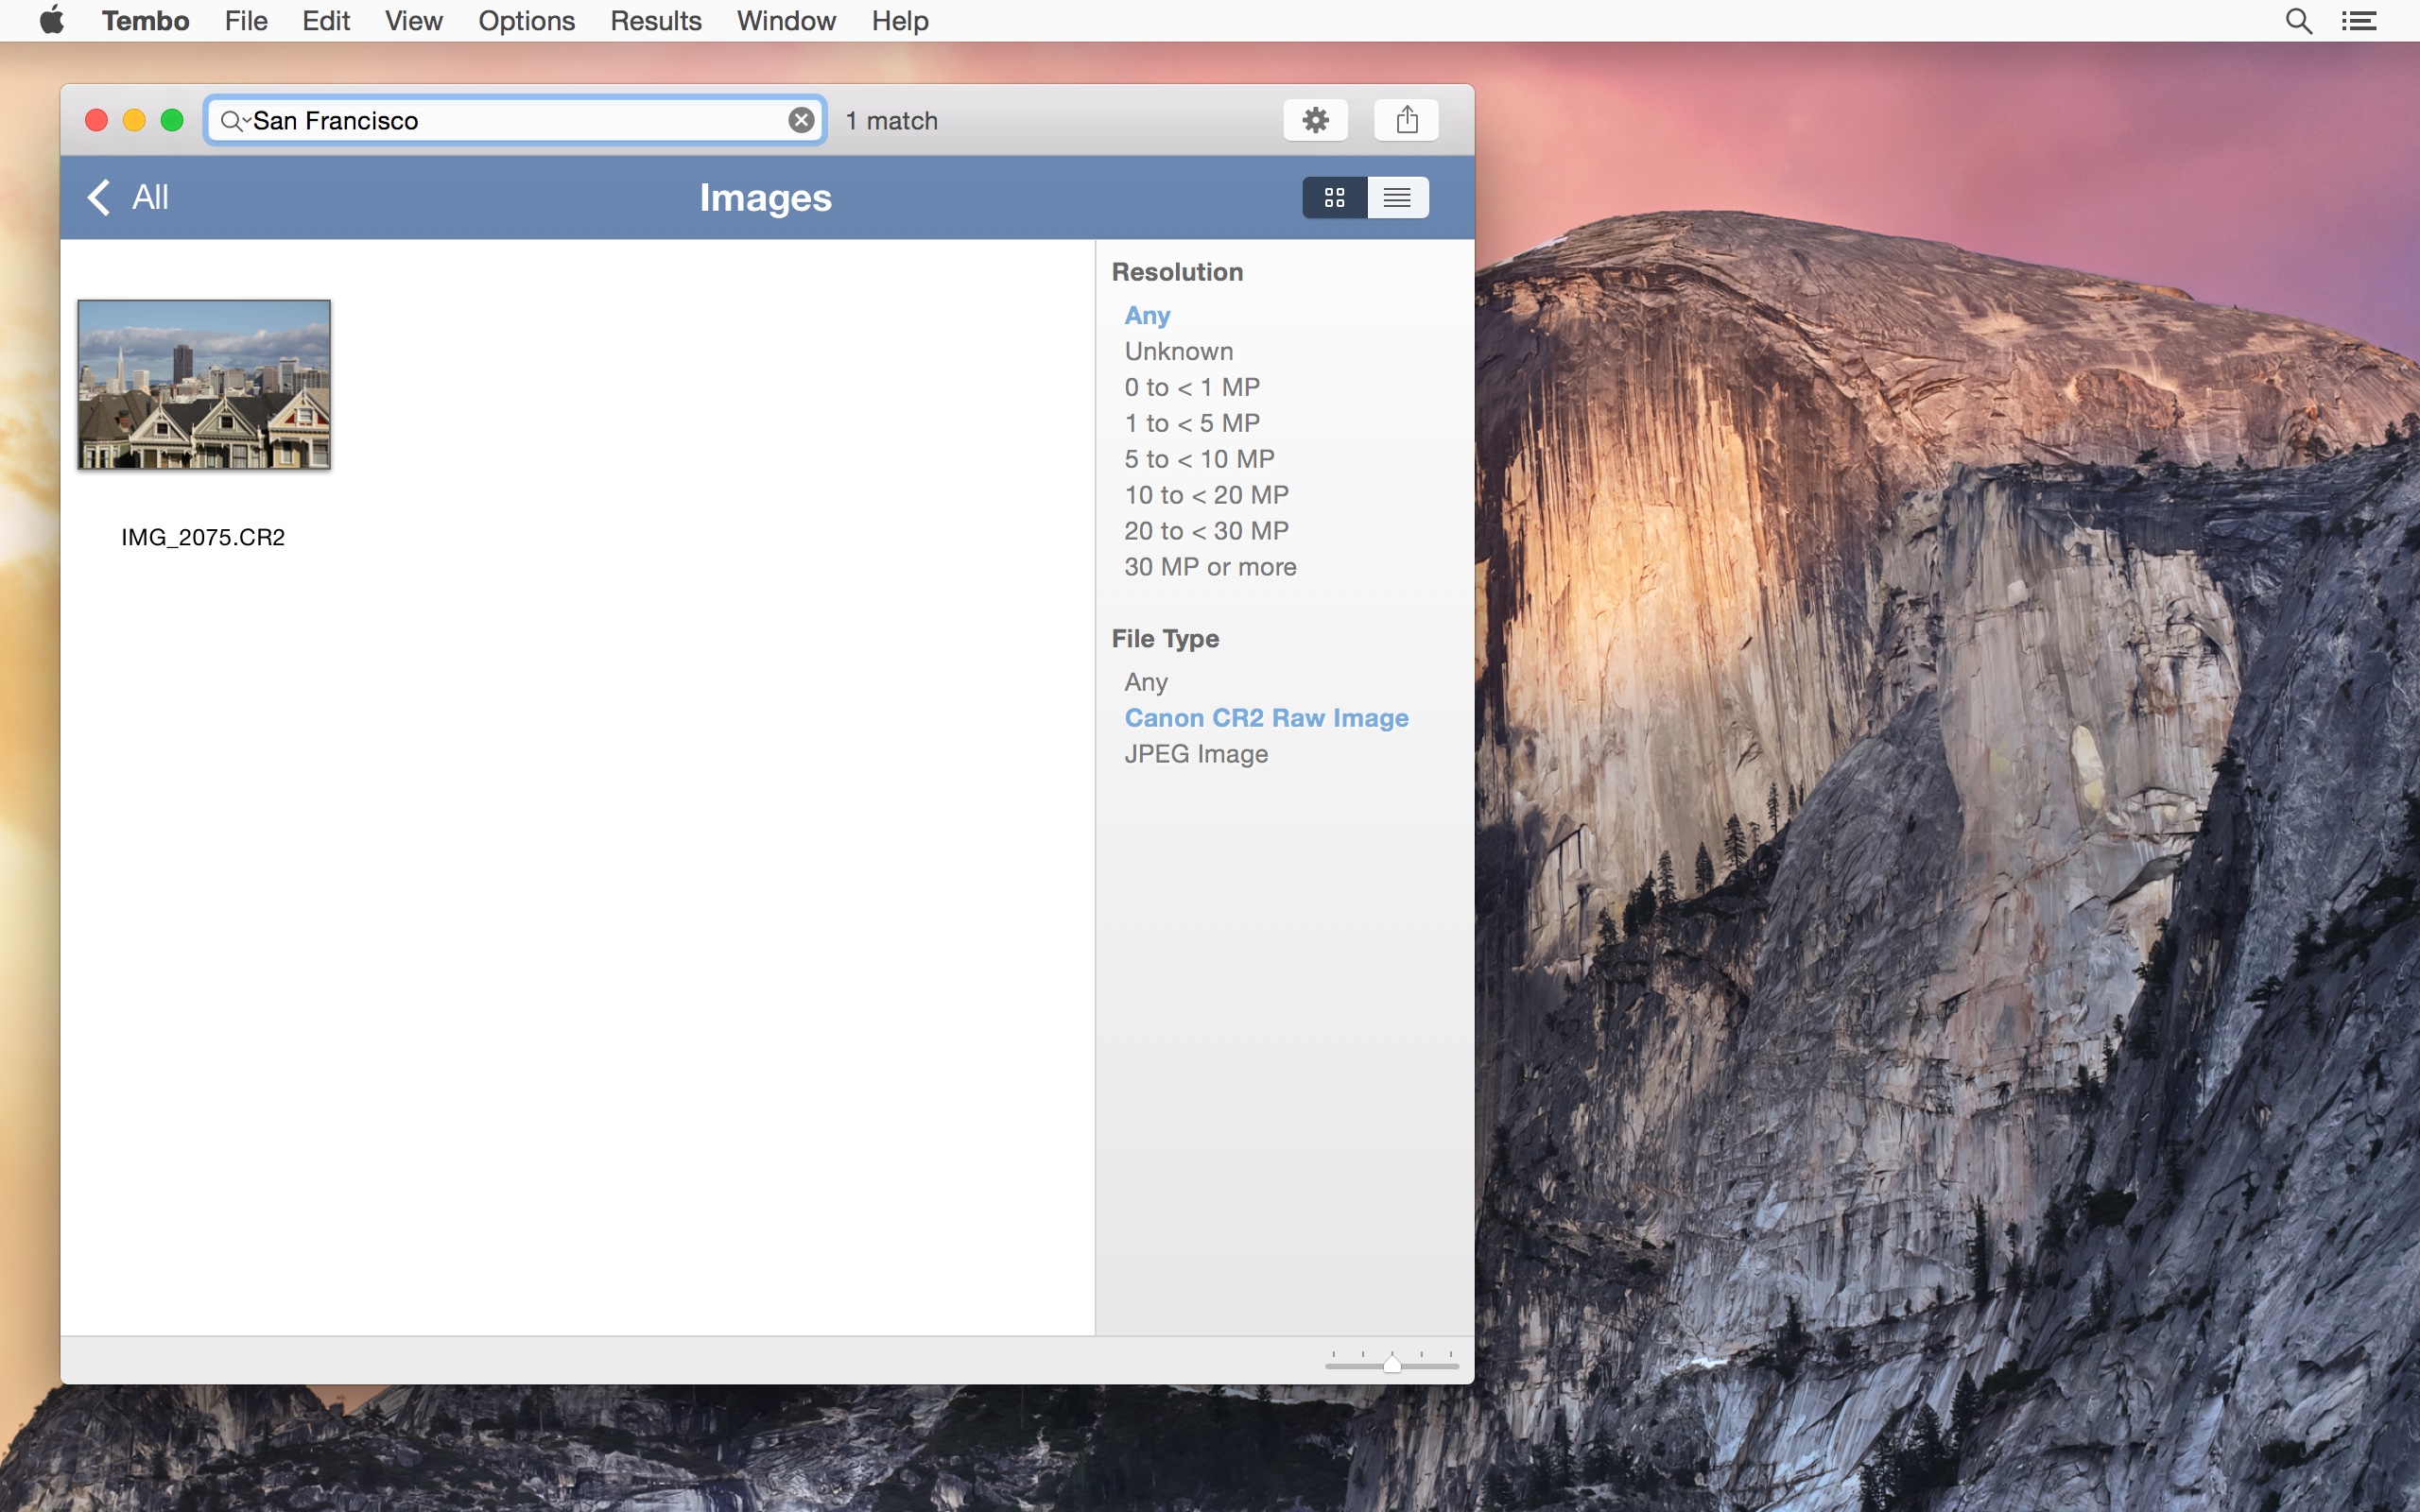Set File Type filter to Any

1146,682
